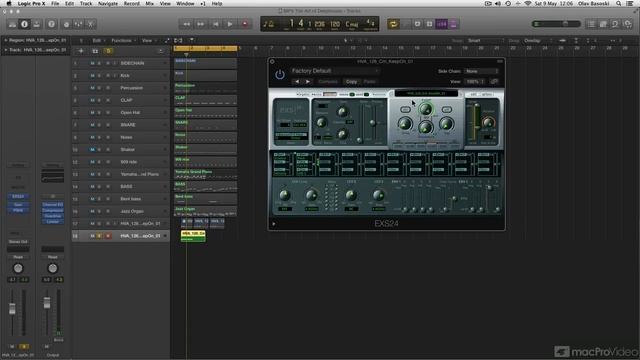Open the List Editors icon
The width and height of the screenshot is (640, 360).
(591, 24)
